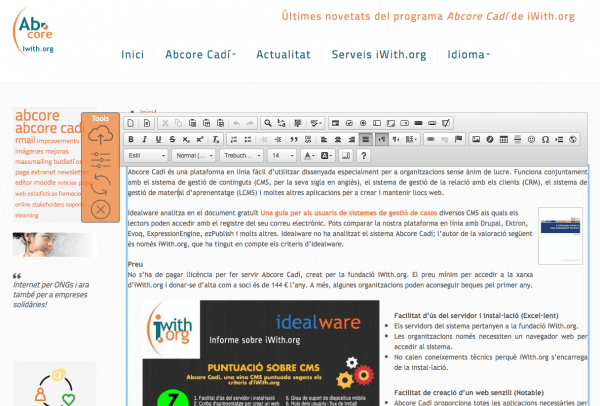
Task: Insert an IFrame with globe icon
Action: tap(573, 140)
